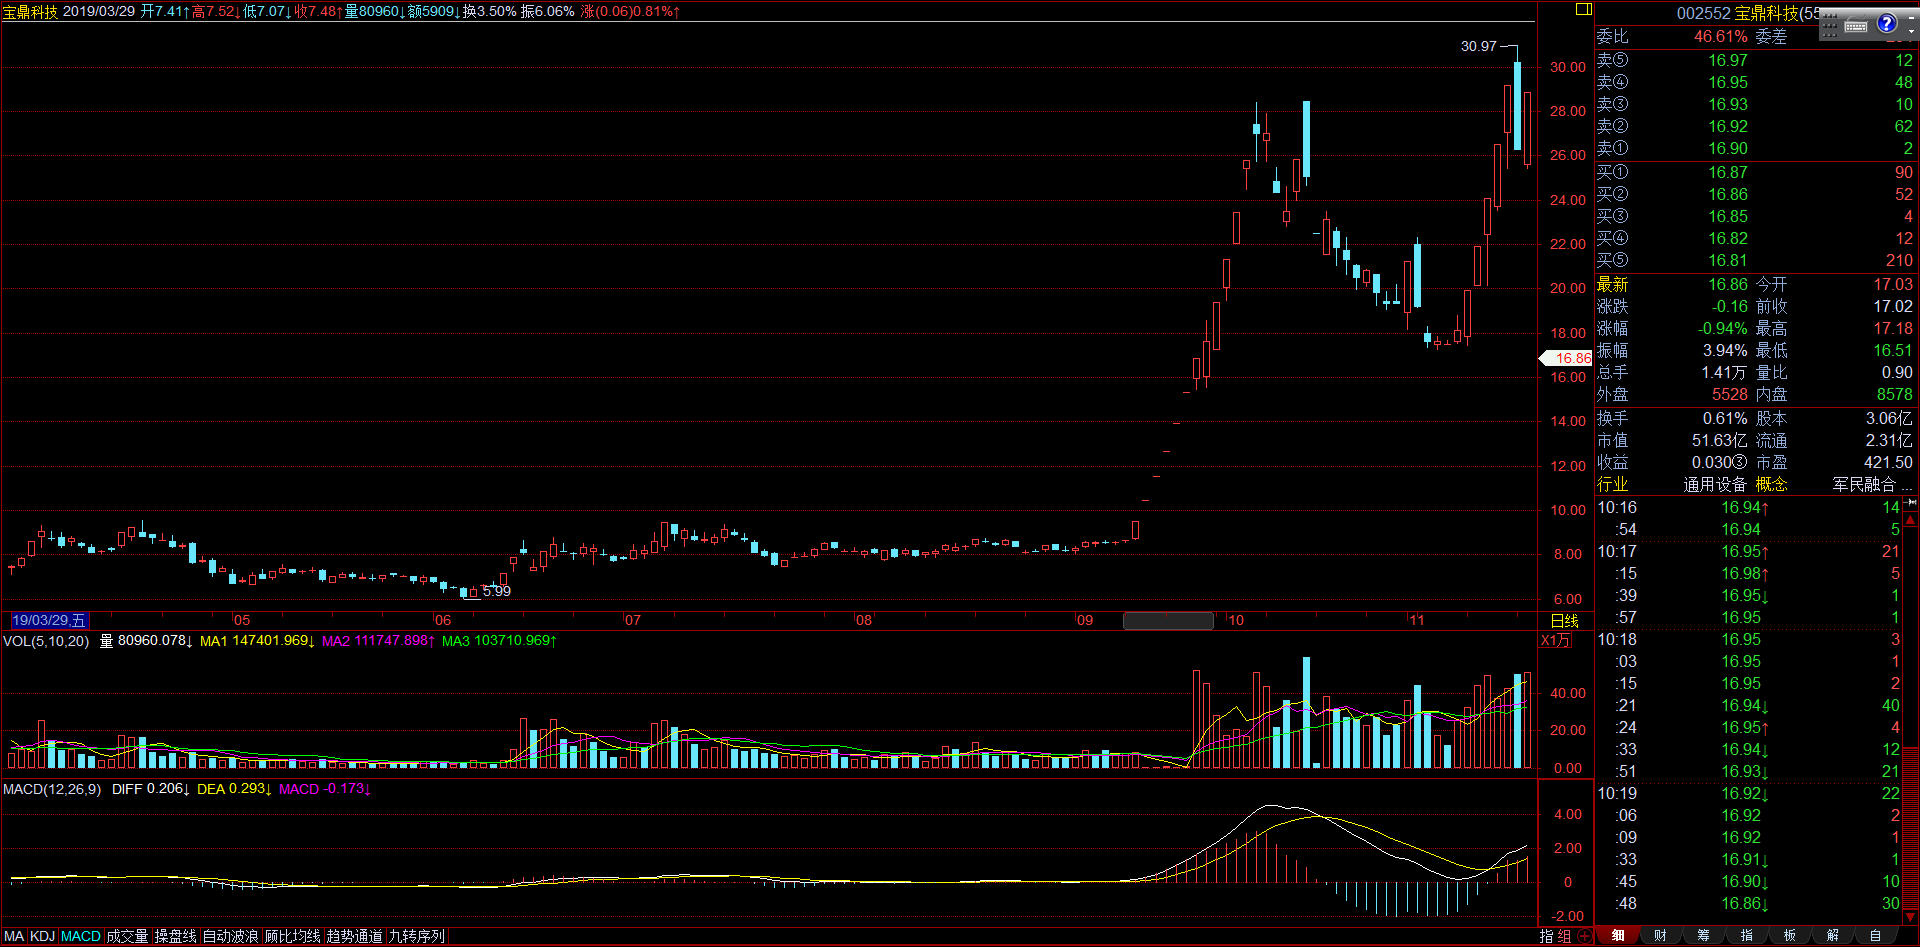The width and height of the screenshot is (1920, 947).
Task: Add indicator group with plus circle icon
Action: 1585,936
